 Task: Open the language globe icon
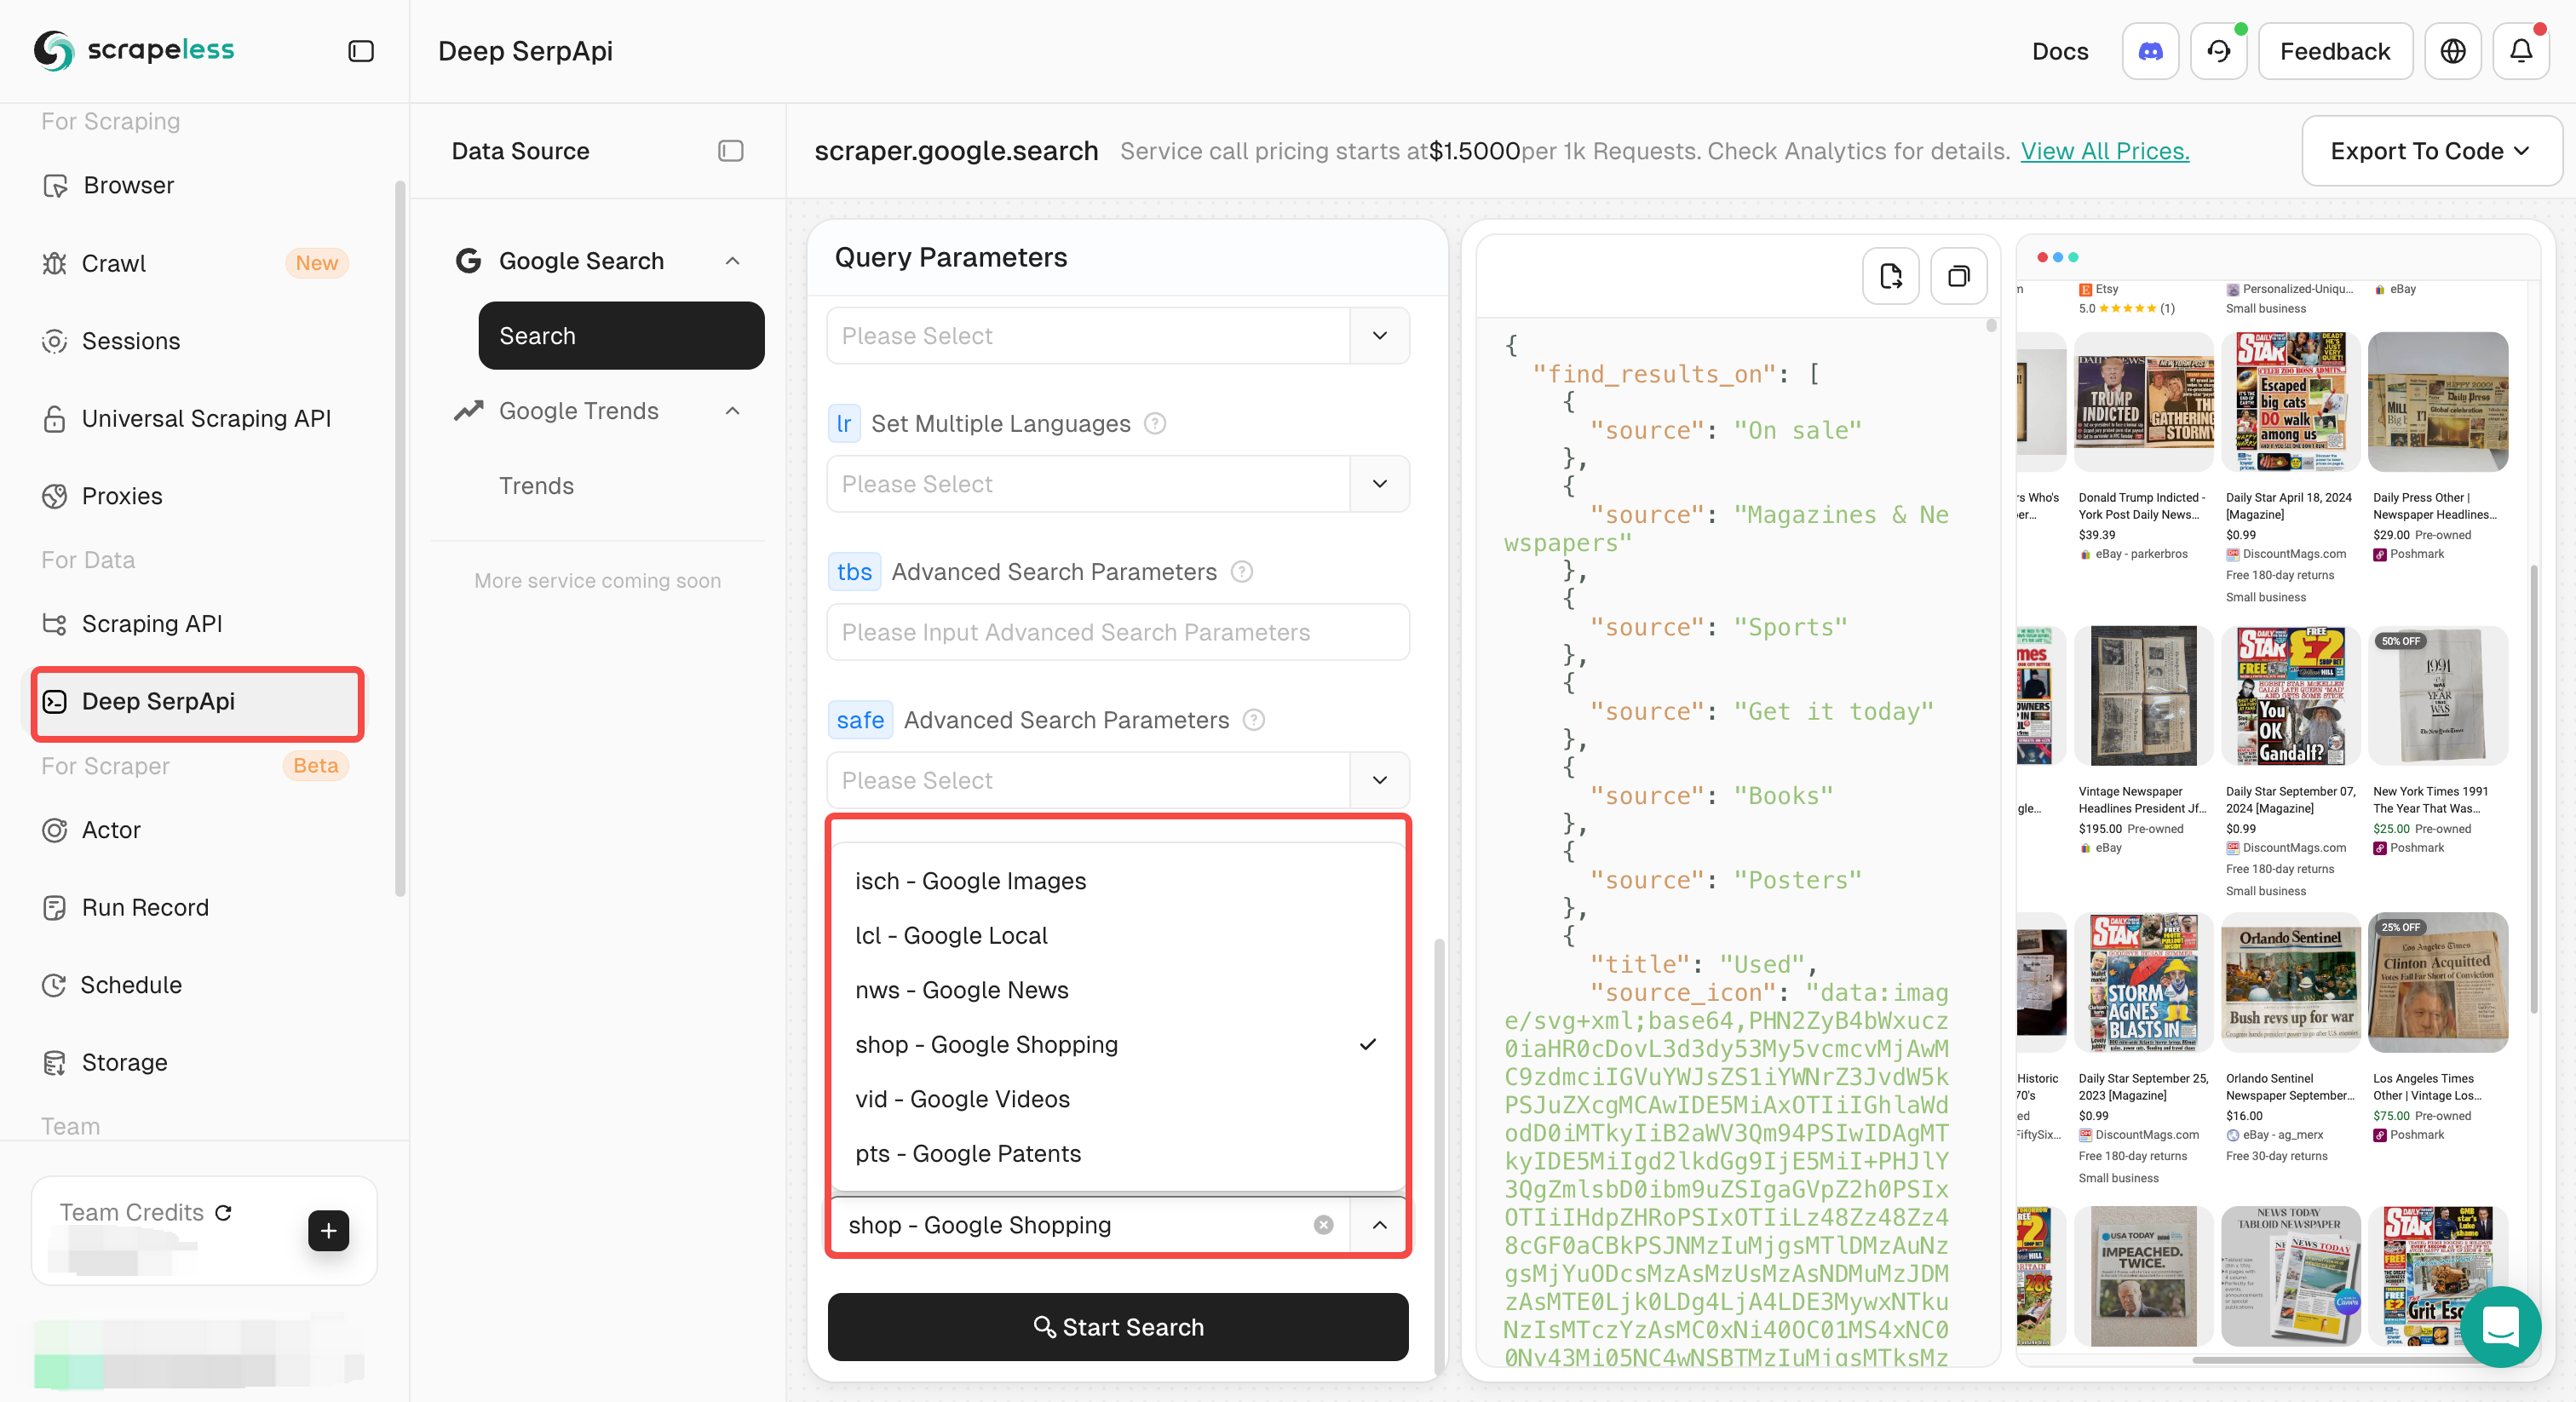pos(2453,51)
